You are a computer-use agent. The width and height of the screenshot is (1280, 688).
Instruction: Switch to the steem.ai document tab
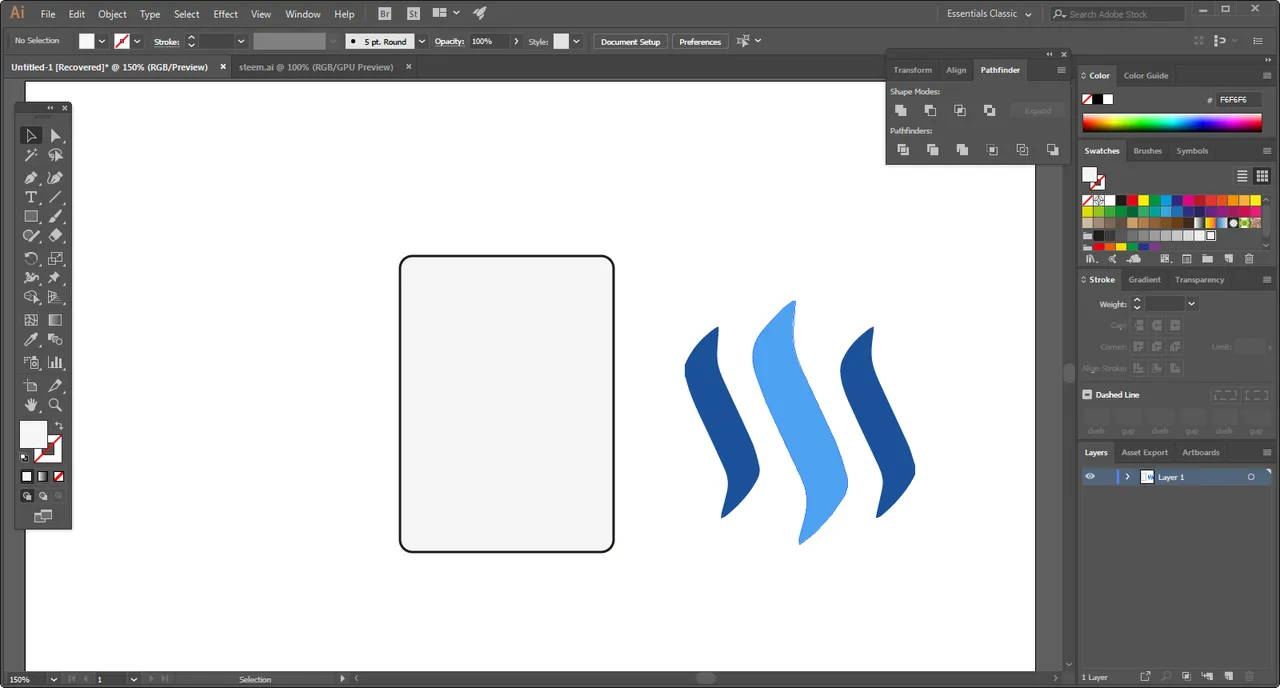(x=316, y=67)
